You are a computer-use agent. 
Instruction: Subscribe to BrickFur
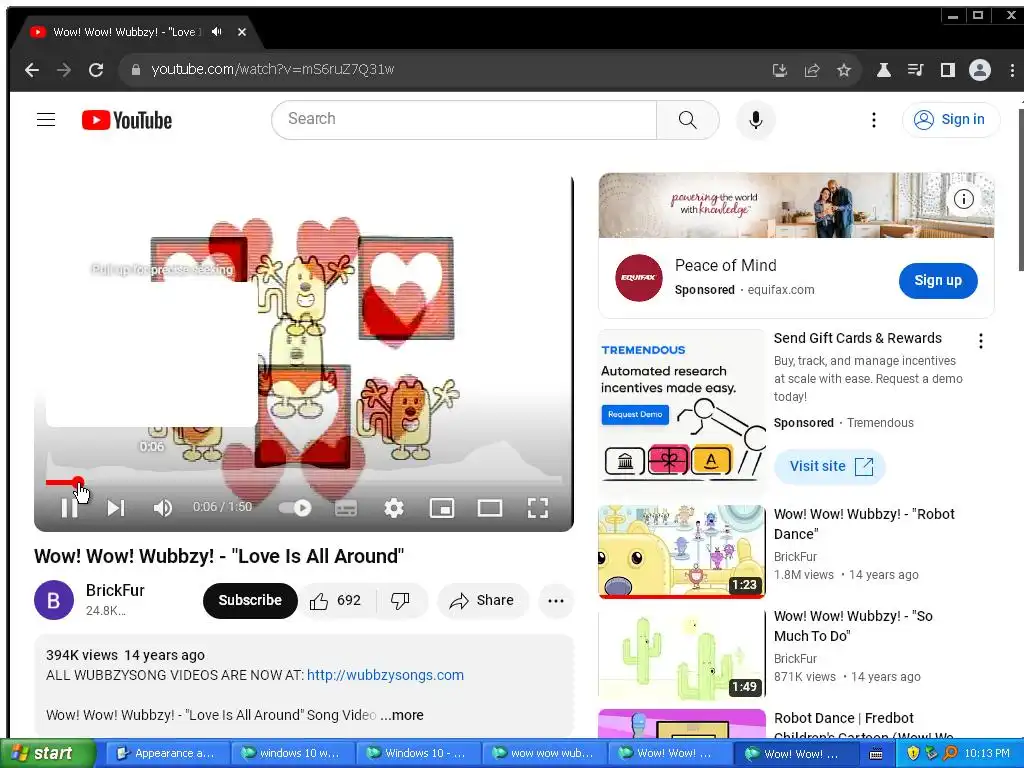click(x=250, y=601)
